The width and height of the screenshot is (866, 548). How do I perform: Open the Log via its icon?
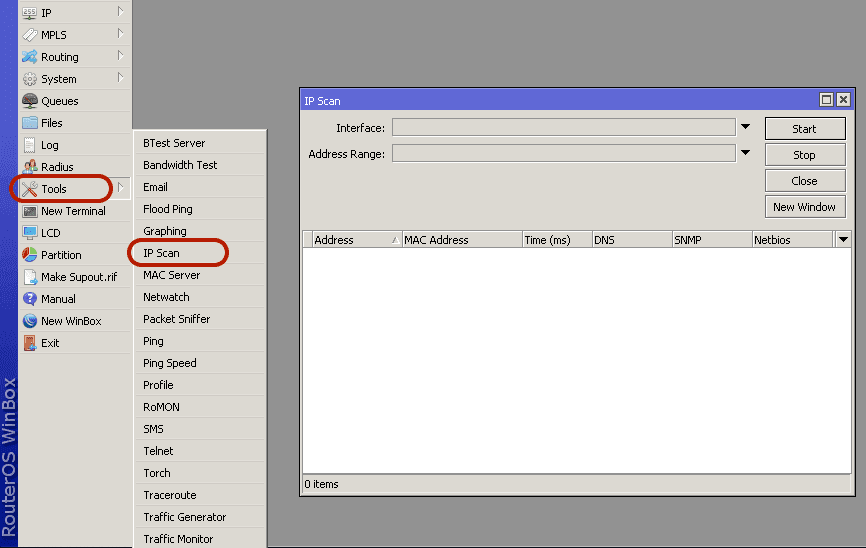[x=29, y=145]
